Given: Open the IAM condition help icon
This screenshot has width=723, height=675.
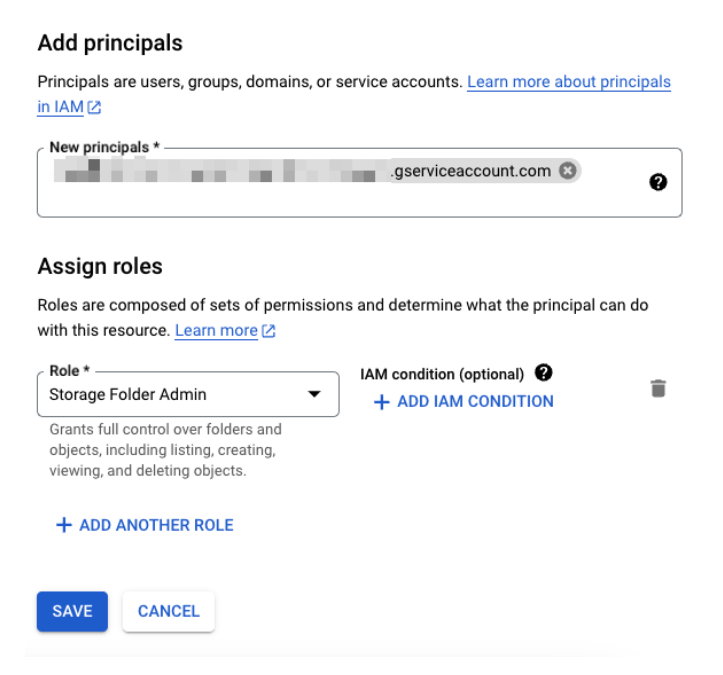Looking at the screenshot, I should coord(543,373).
